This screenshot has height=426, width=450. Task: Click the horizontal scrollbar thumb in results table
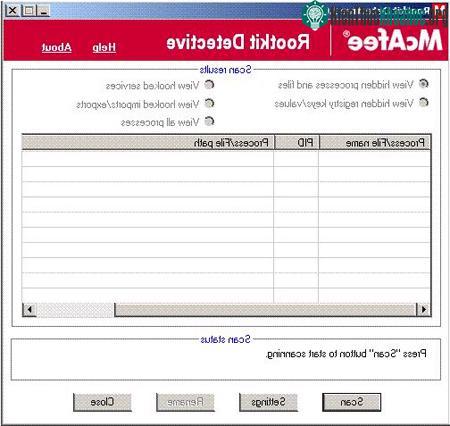pos(265,310)
